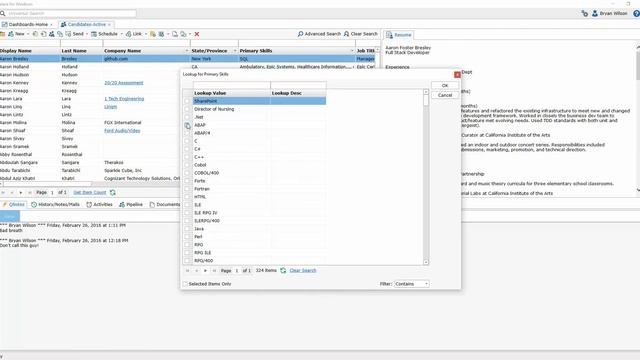This screenshot has height=360, width=640.
Task: Select the SharePoint lookup row
Action: pos(259,101)
